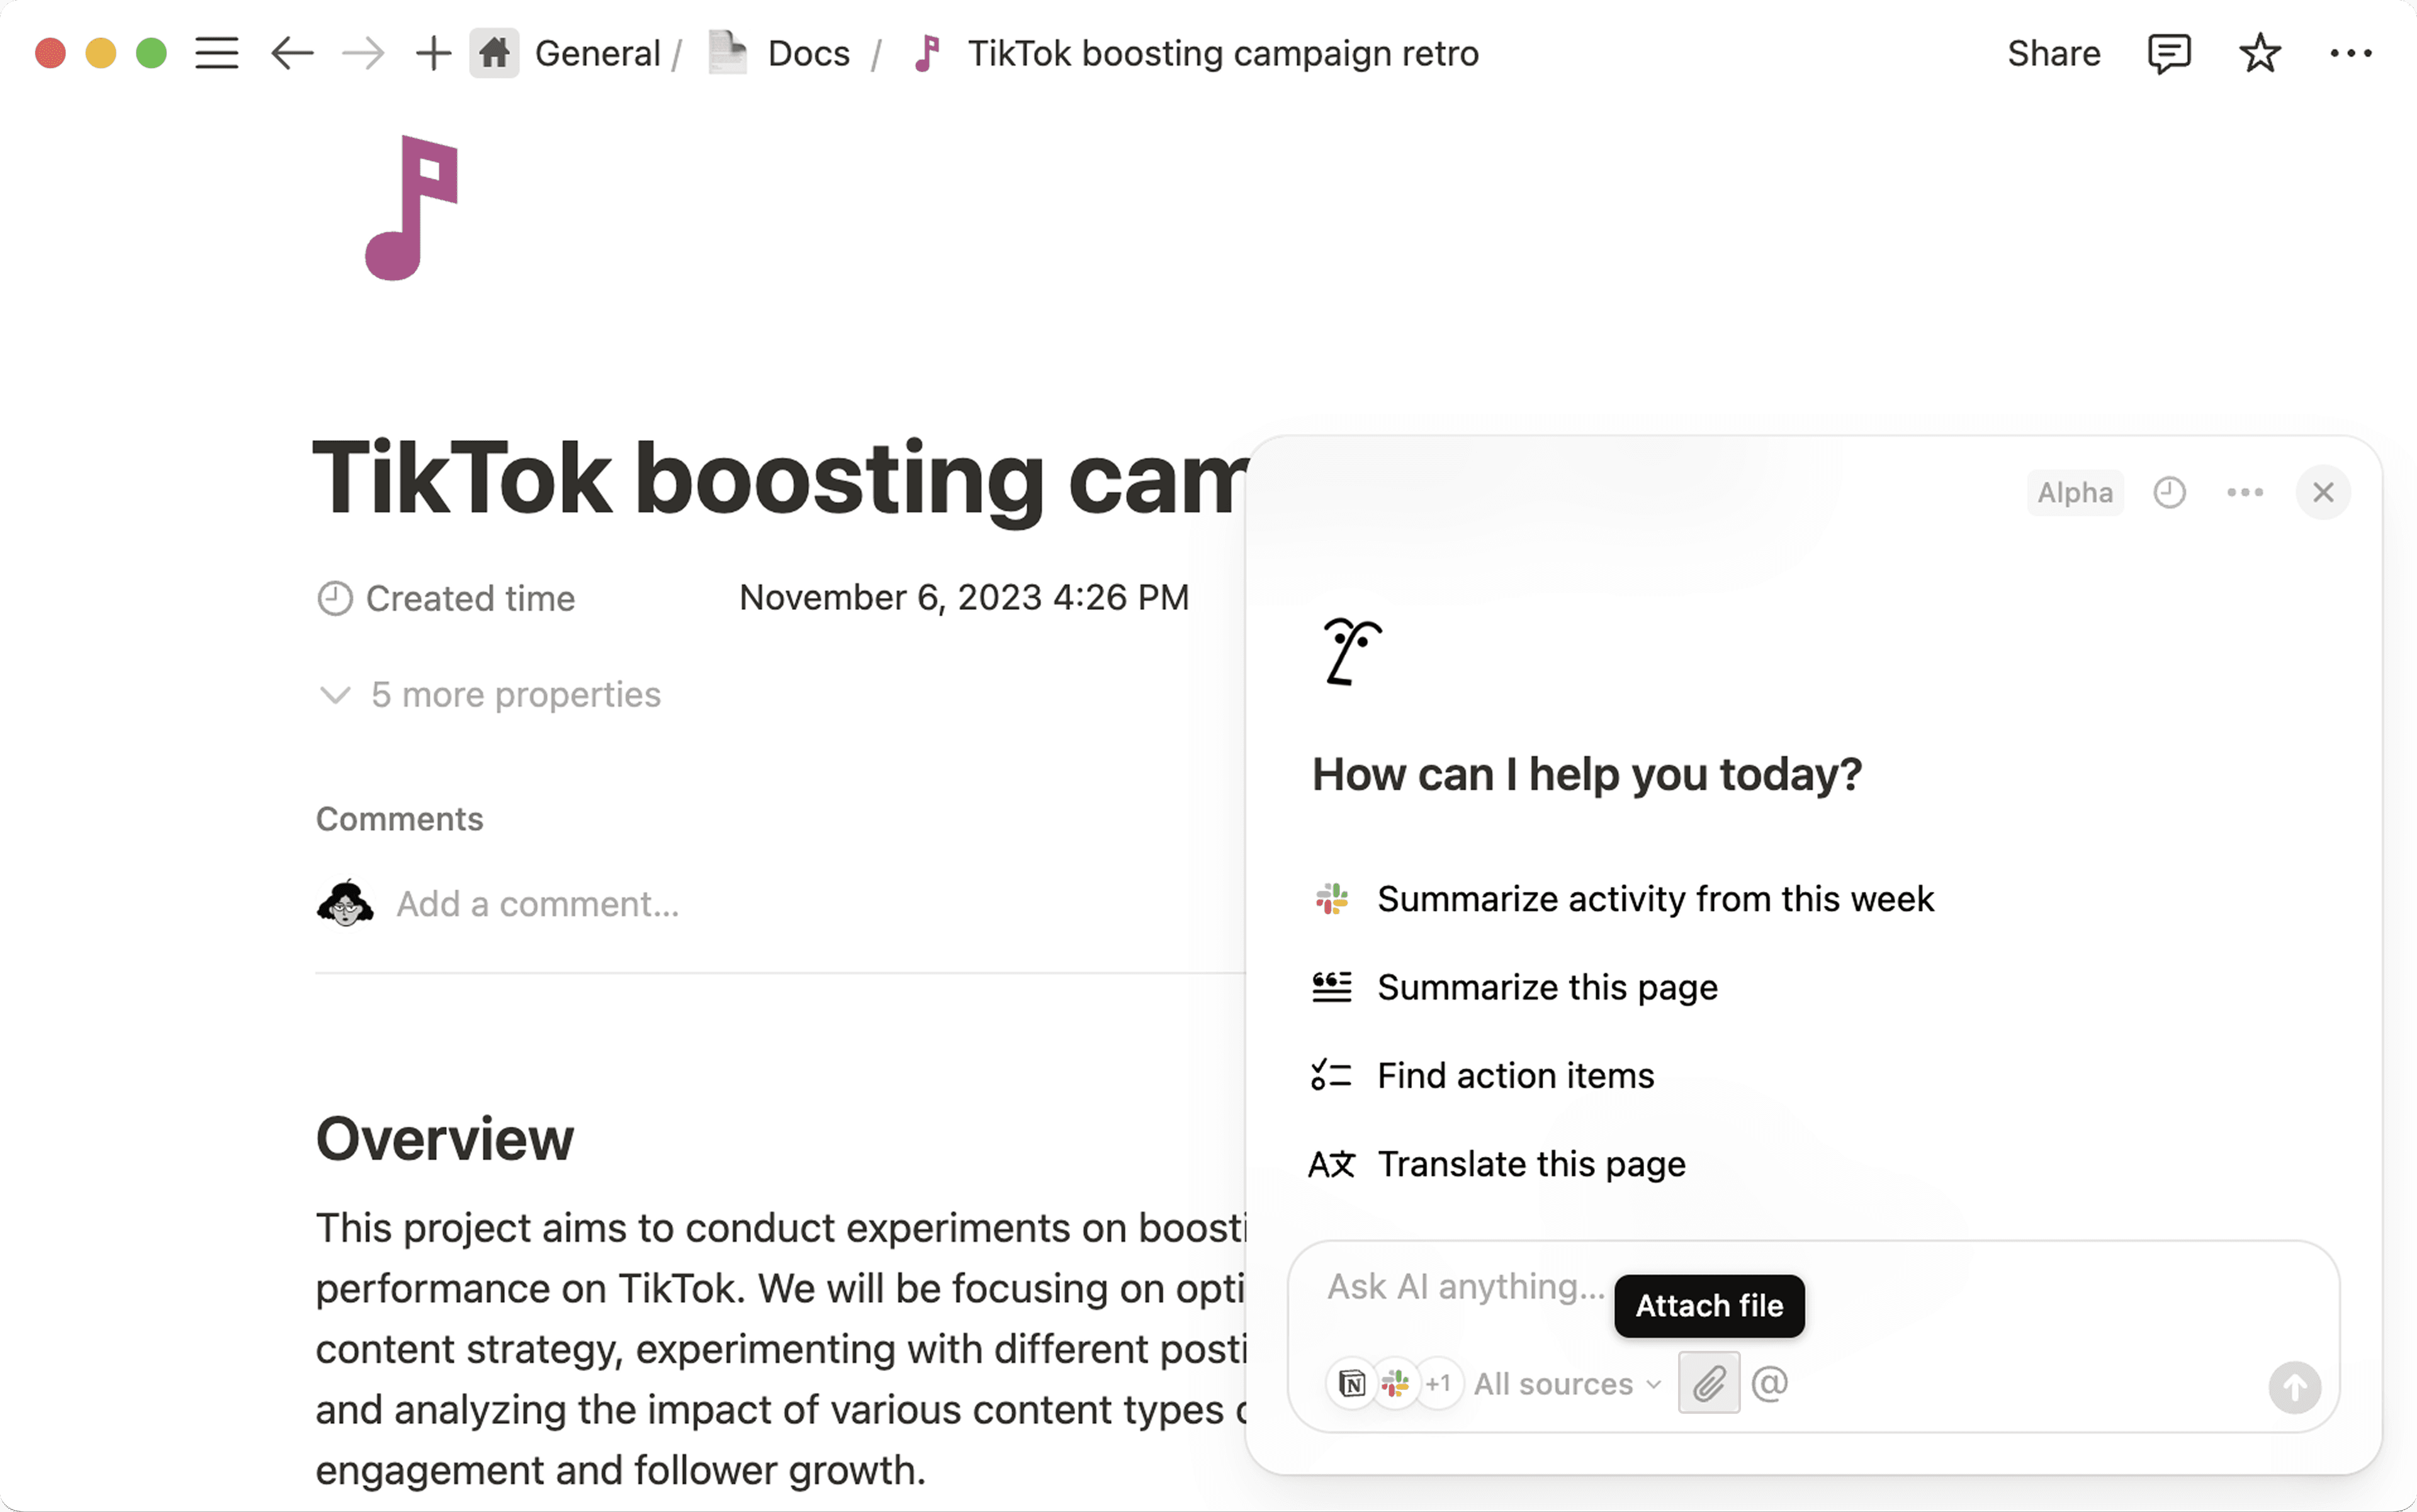The image size is (2417, 1512).
Task: Select Translate this page
Action: 1530,1164
